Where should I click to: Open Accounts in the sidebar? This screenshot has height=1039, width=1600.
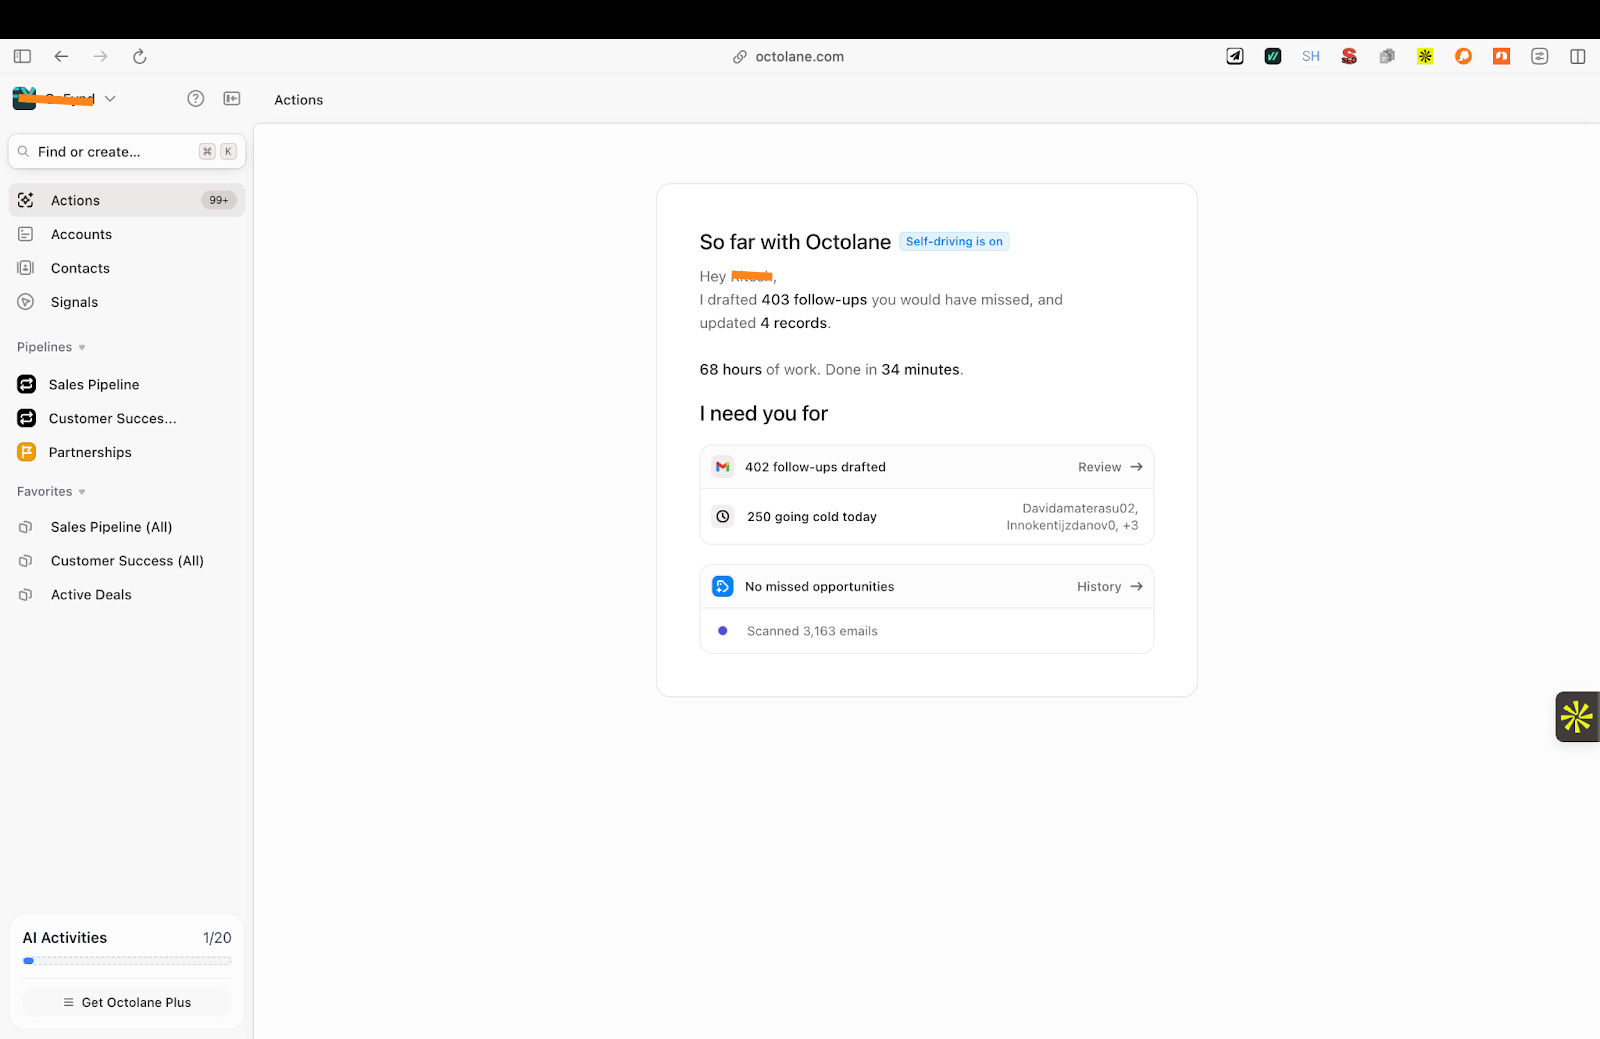tap(127, 234)
